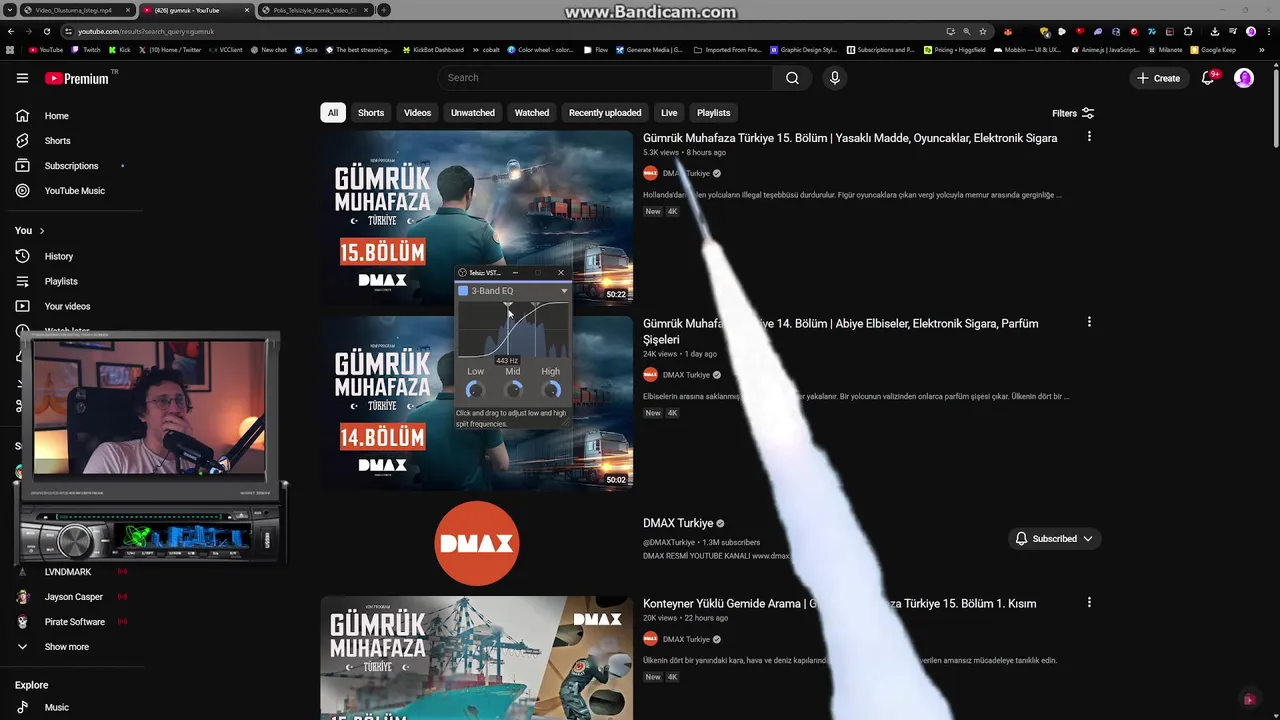
Task: Select the Watched filter chip
Action: [532, 113]
